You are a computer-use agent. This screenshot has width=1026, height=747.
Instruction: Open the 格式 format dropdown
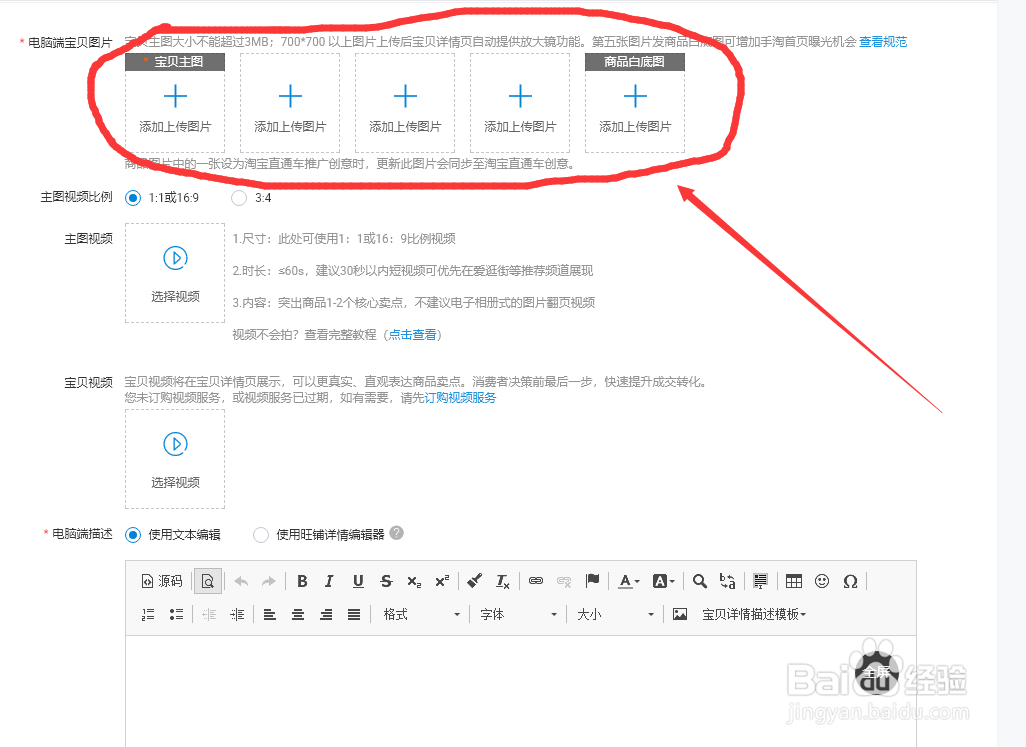[x=418, y=614]
